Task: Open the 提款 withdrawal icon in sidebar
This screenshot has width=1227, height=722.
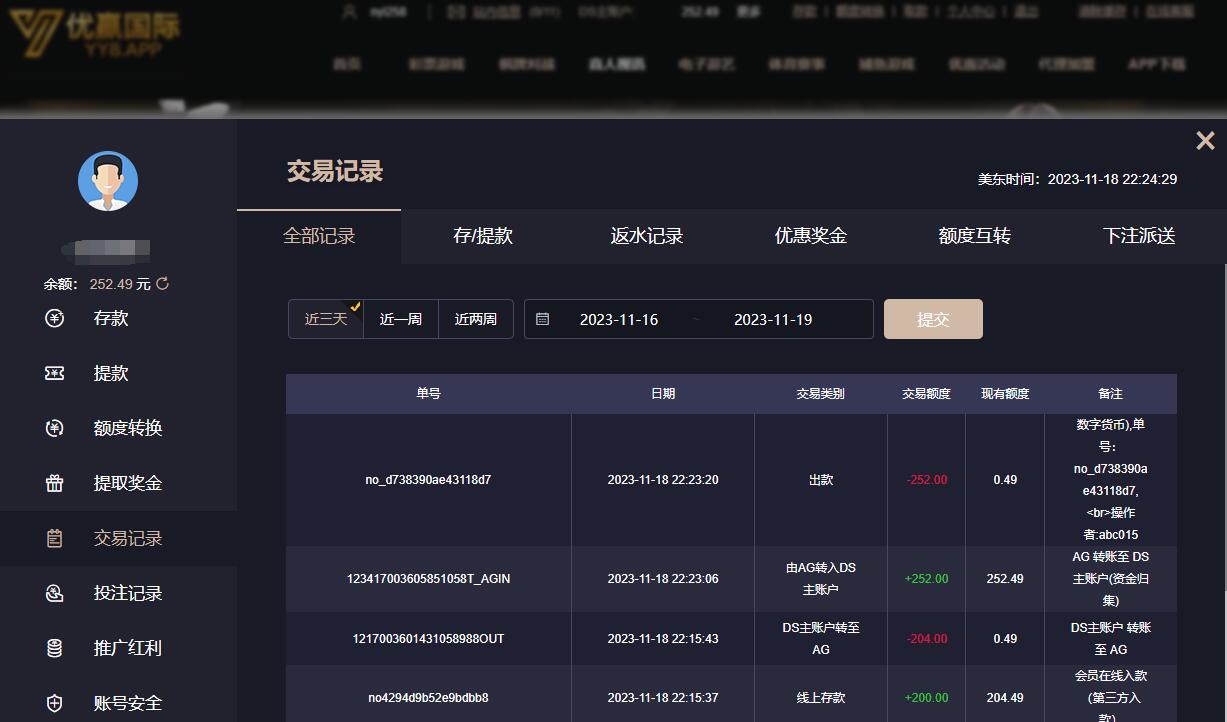Action: [x=55, y=373]
